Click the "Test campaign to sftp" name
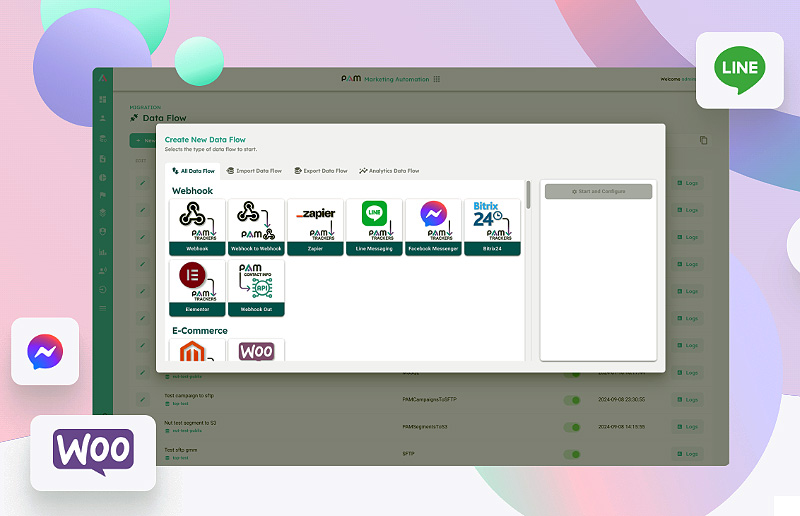 [189, 396]
